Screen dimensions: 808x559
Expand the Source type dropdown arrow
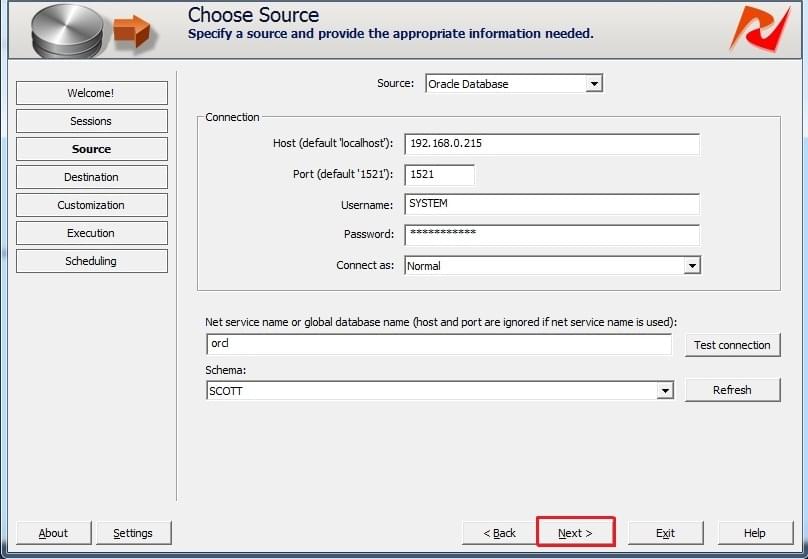(x=594, y=83)
